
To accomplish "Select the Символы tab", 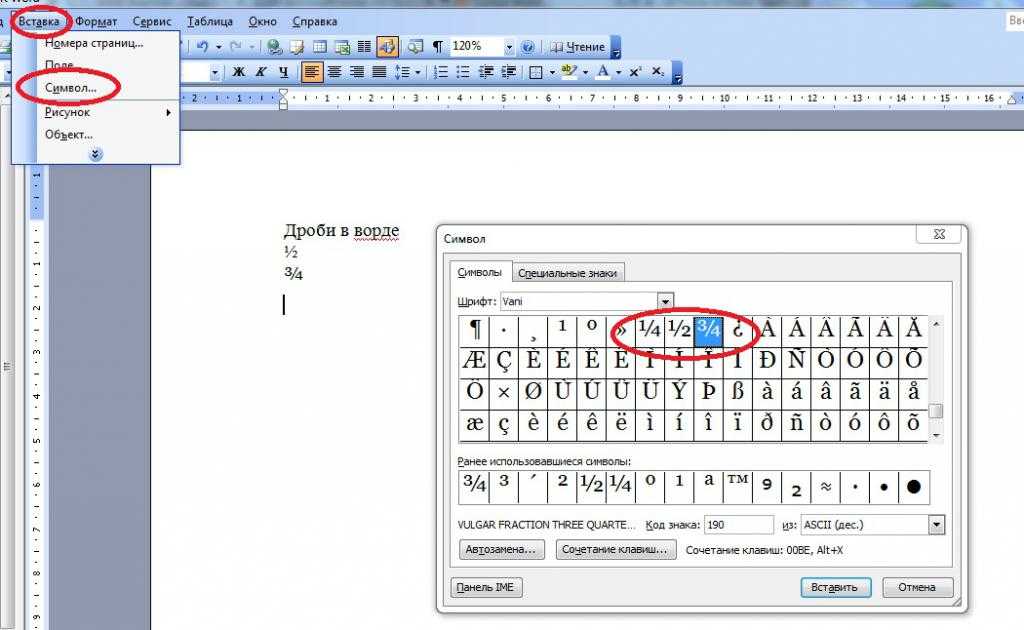I will pyautogui.click(x=479, y=272).
